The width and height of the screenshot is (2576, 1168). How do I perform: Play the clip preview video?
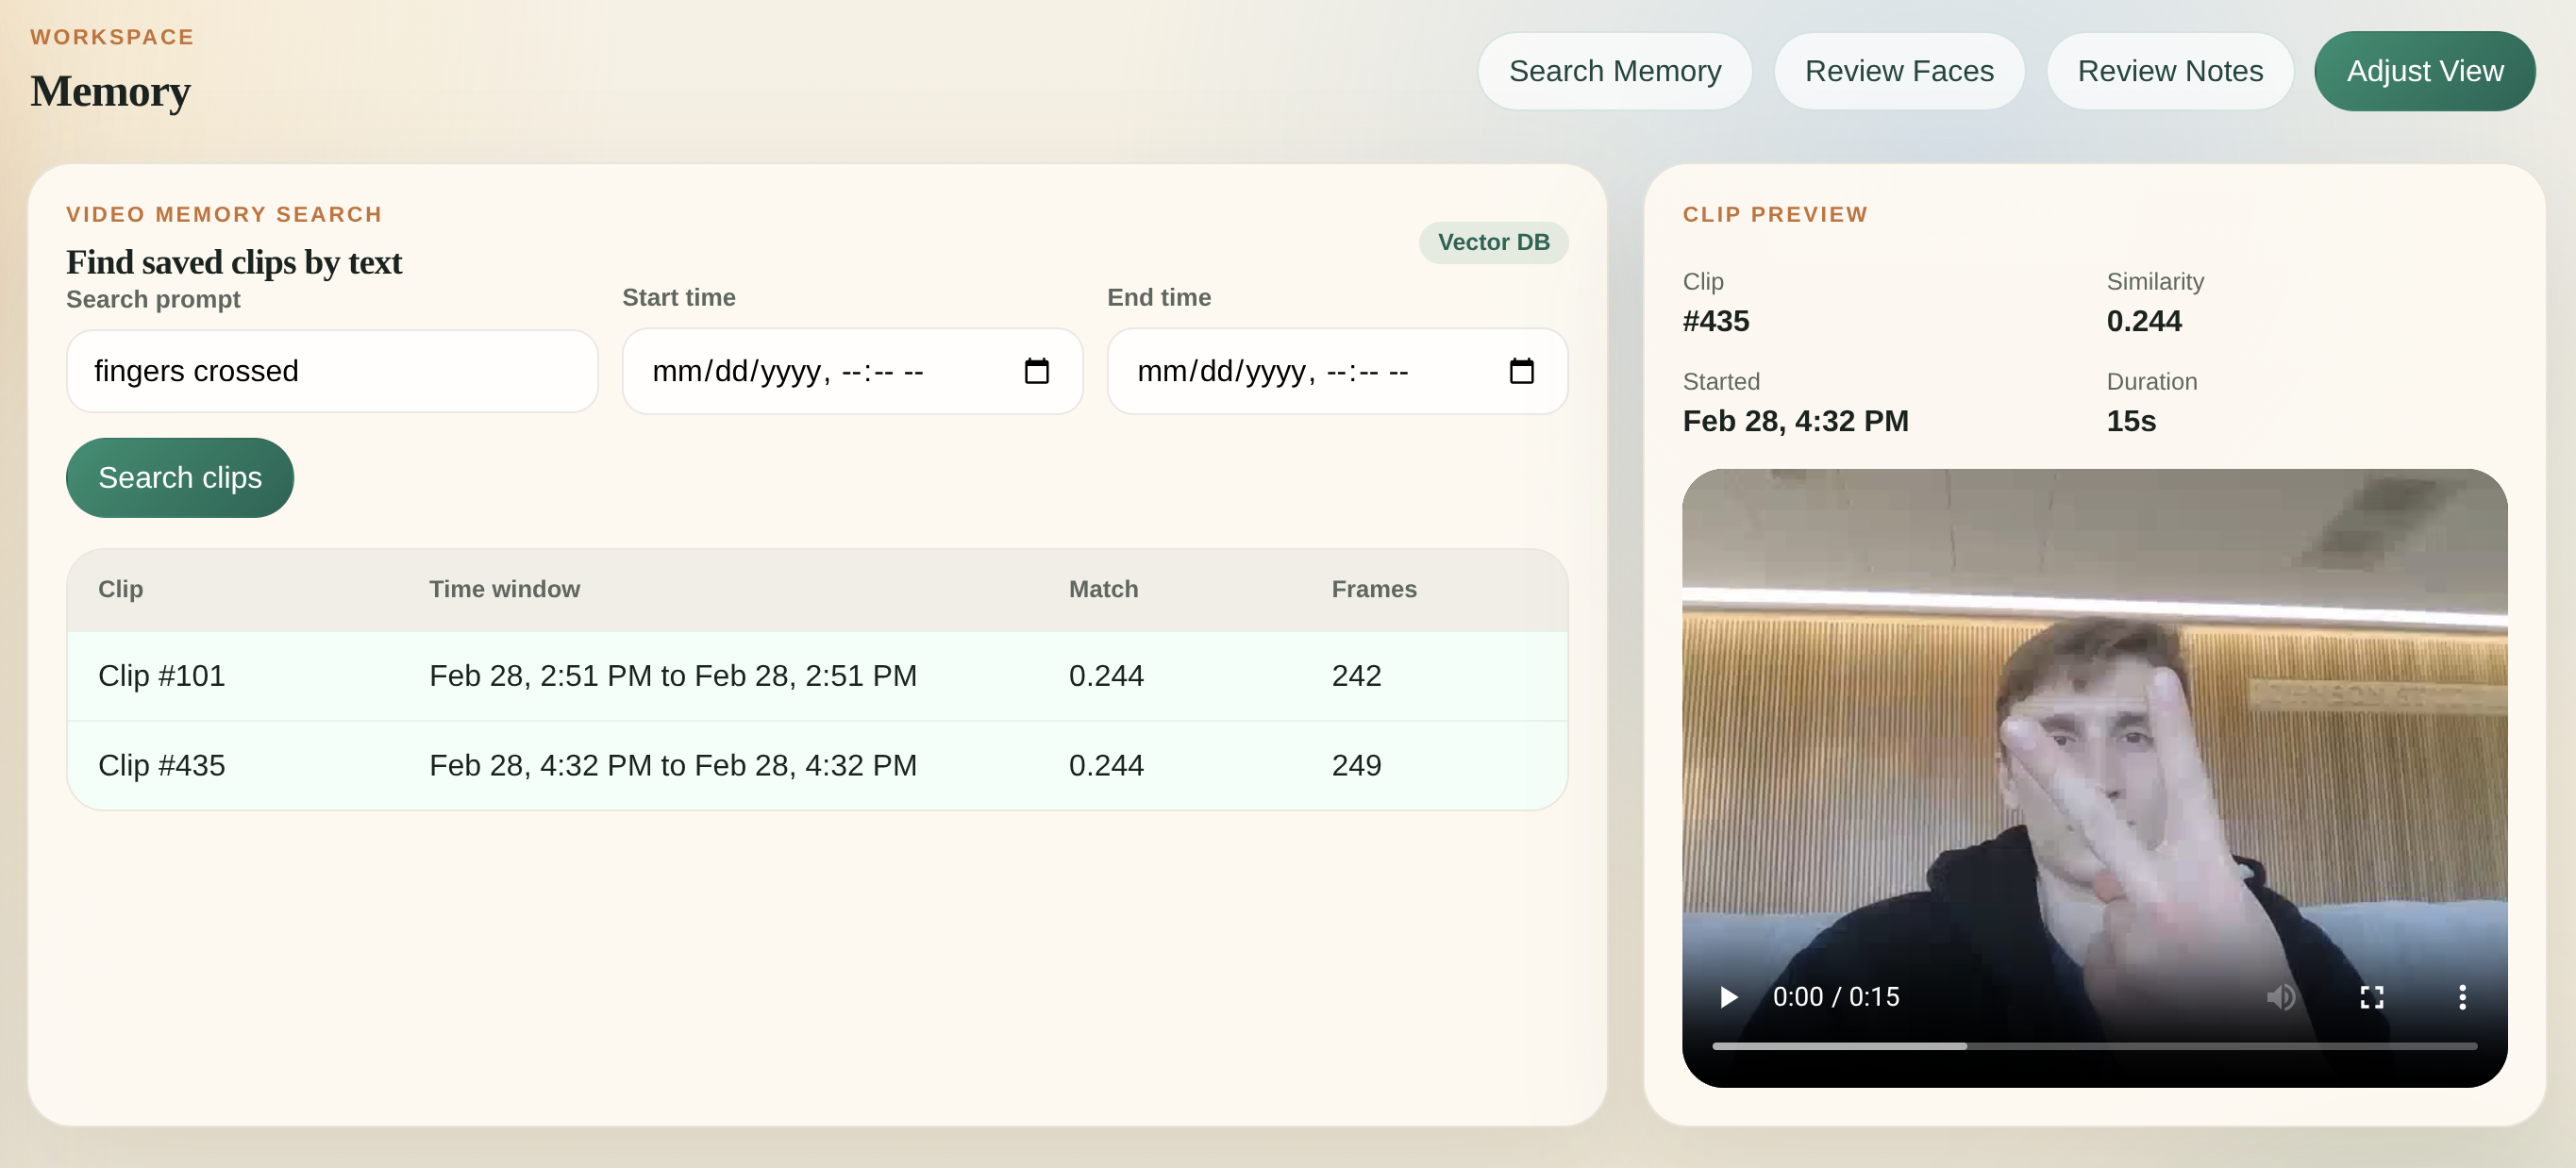pyautogui.click(x=1728, y=997)
